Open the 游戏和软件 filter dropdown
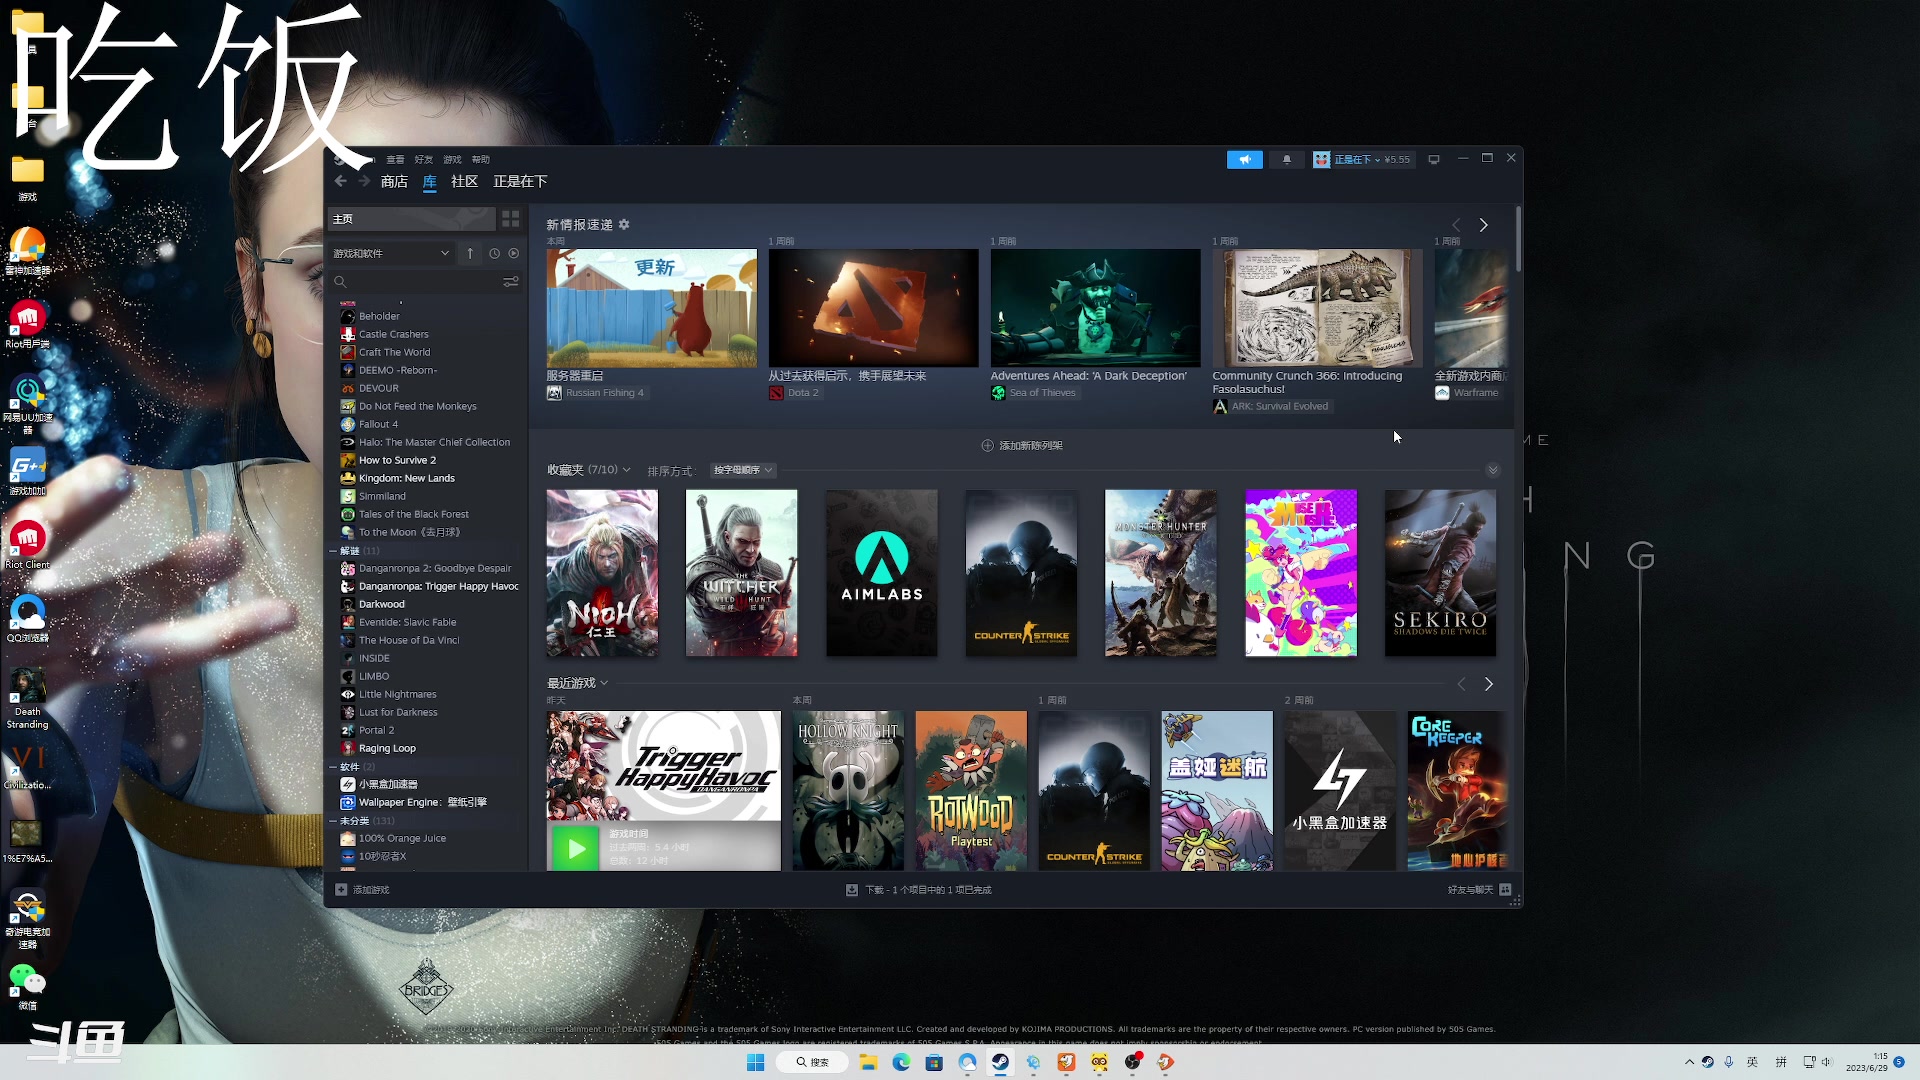Viewport: 1920px width, 1080px height. pos(391,254)
